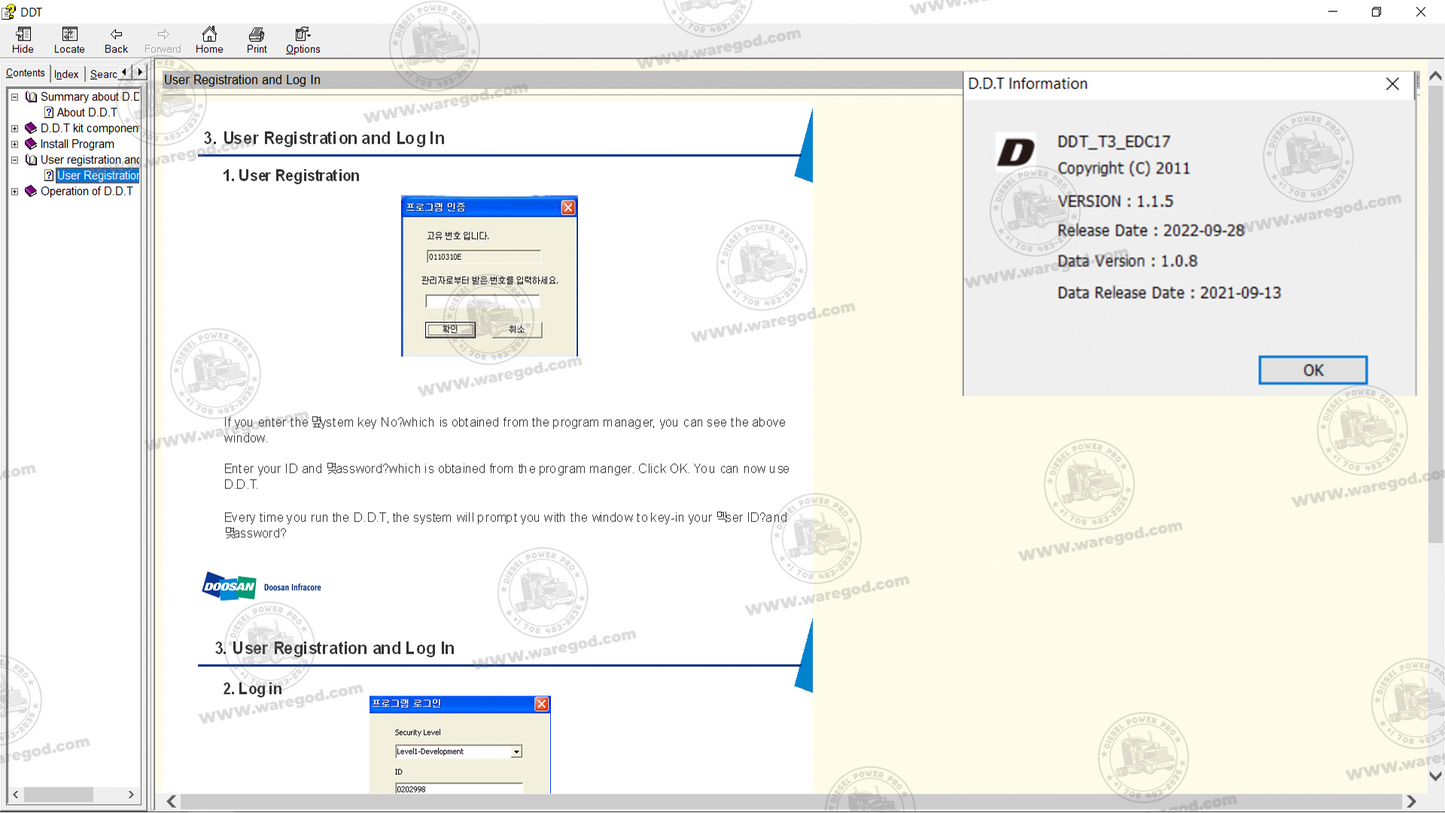1445x813 pixels.
Task: Click the tab strip right scroll arrow
Action: click(x=140, y=72)
